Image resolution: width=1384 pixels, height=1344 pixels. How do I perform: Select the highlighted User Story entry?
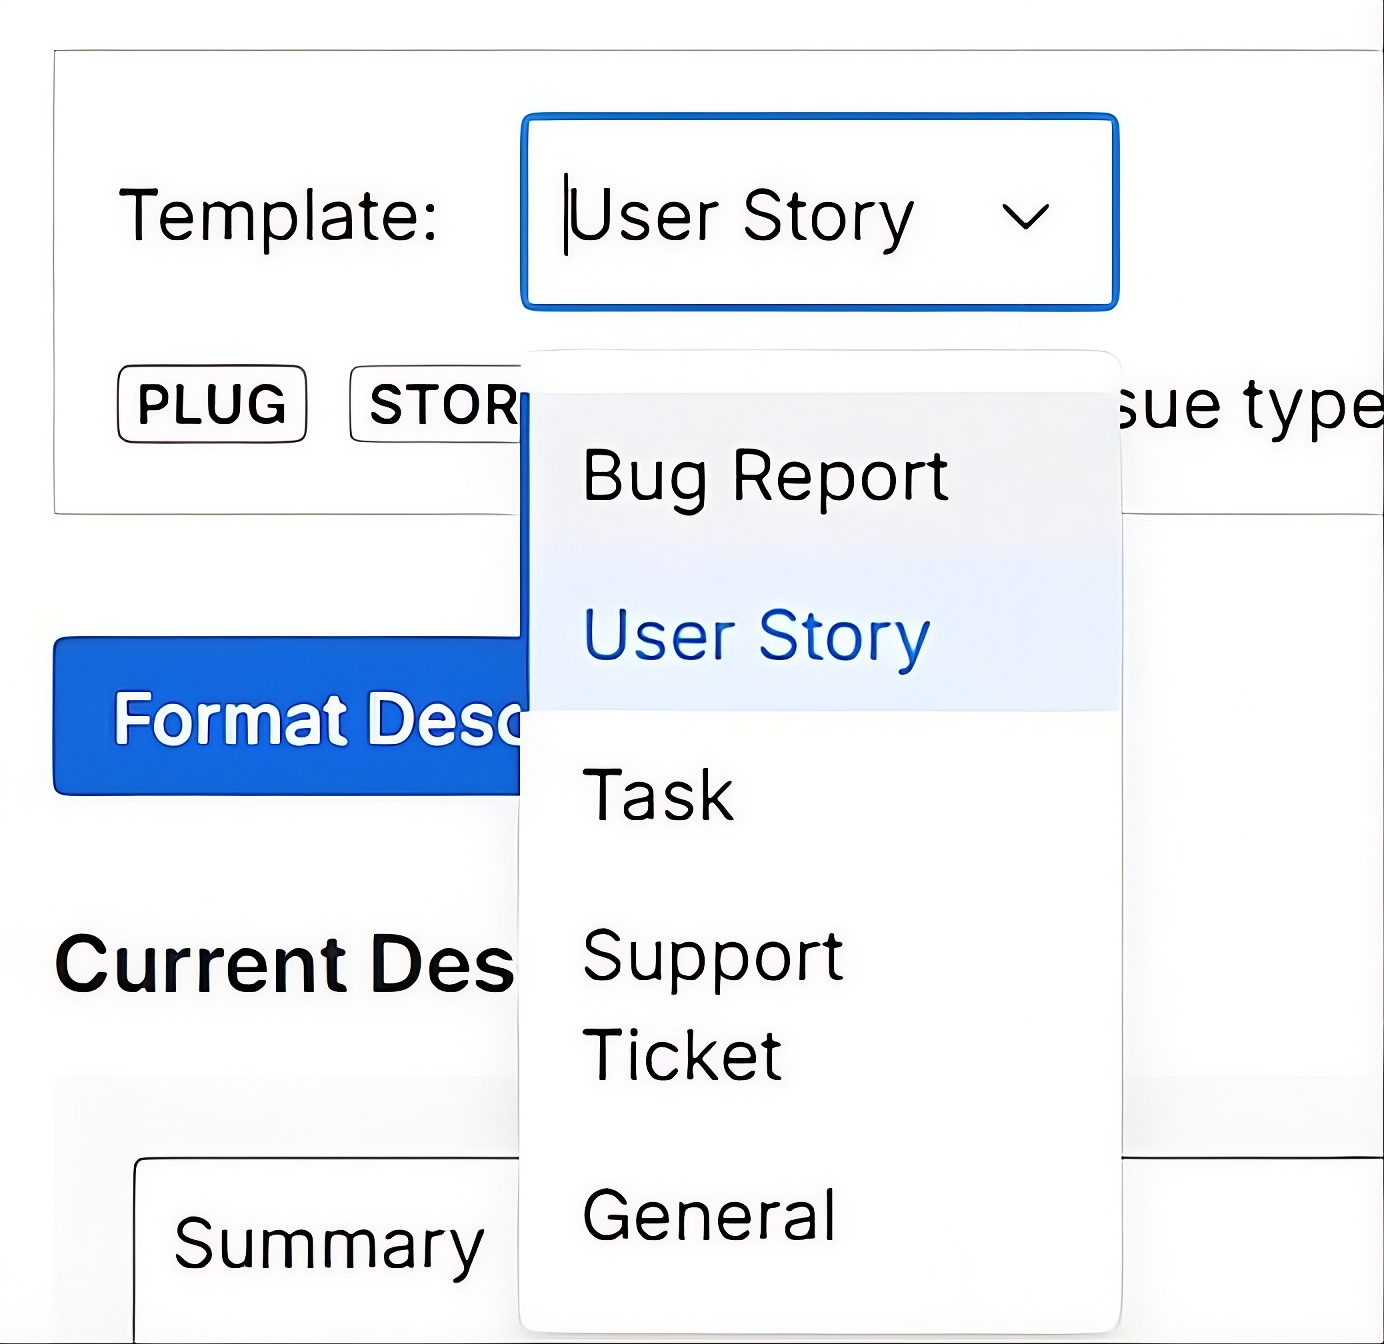coord(757,635)
